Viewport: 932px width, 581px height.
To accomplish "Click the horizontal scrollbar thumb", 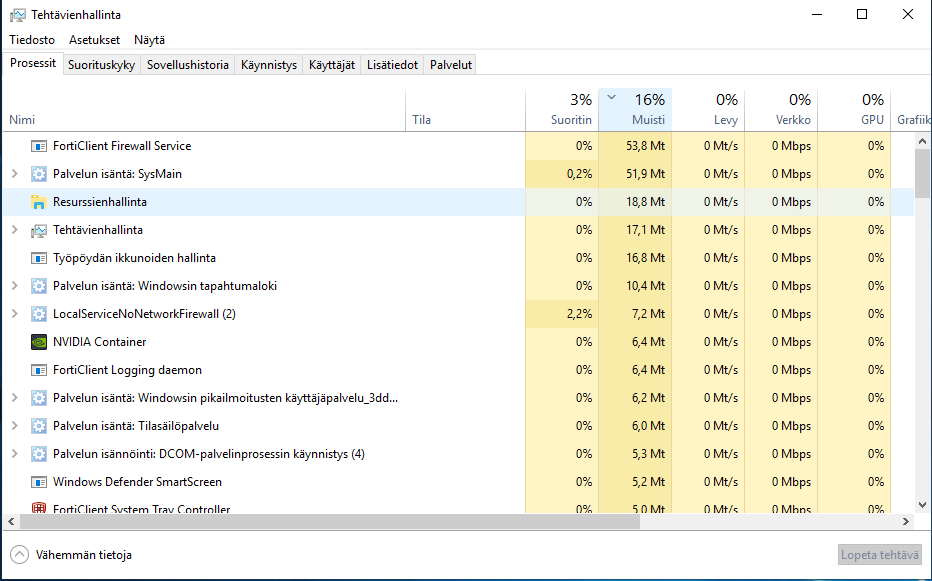I will click(x=330, y=522).
